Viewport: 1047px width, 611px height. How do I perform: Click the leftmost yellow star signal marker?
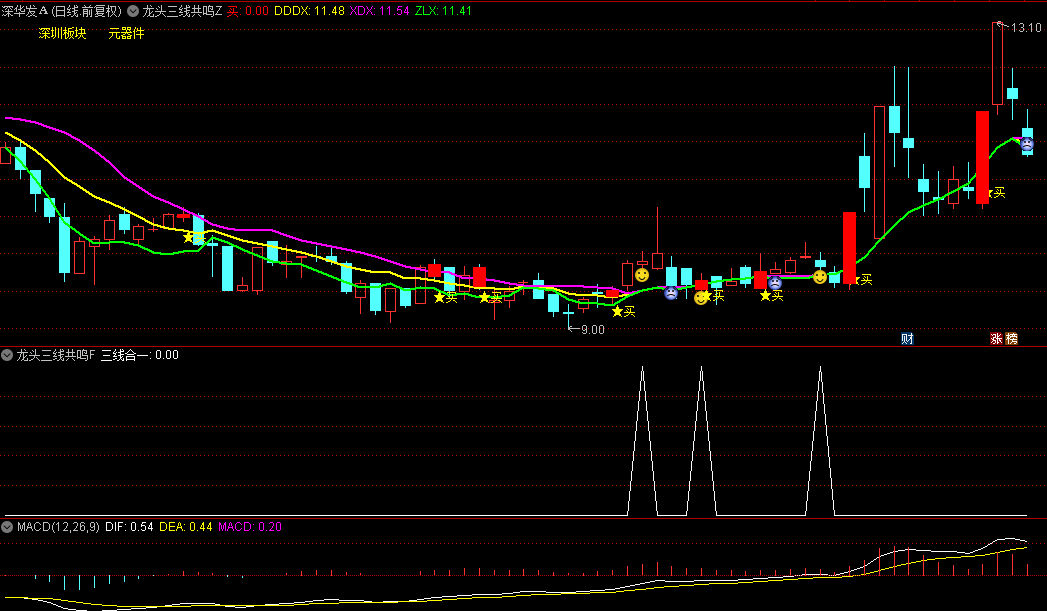188,237
